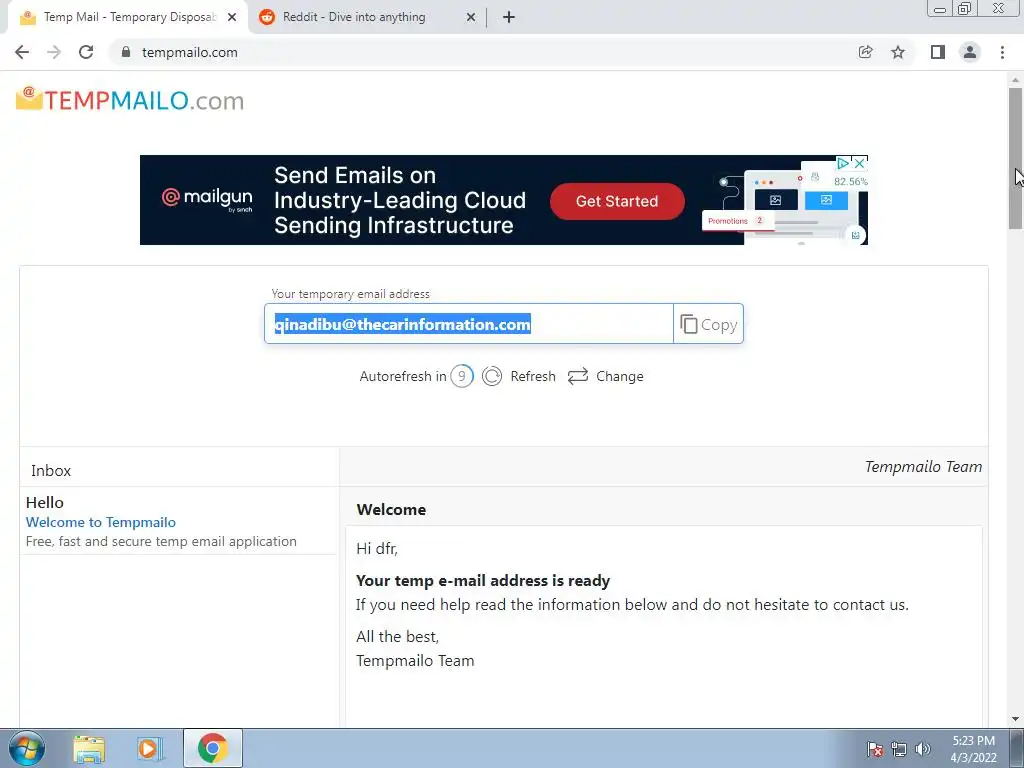Click the volume speaker tray icon

point(923,749)
